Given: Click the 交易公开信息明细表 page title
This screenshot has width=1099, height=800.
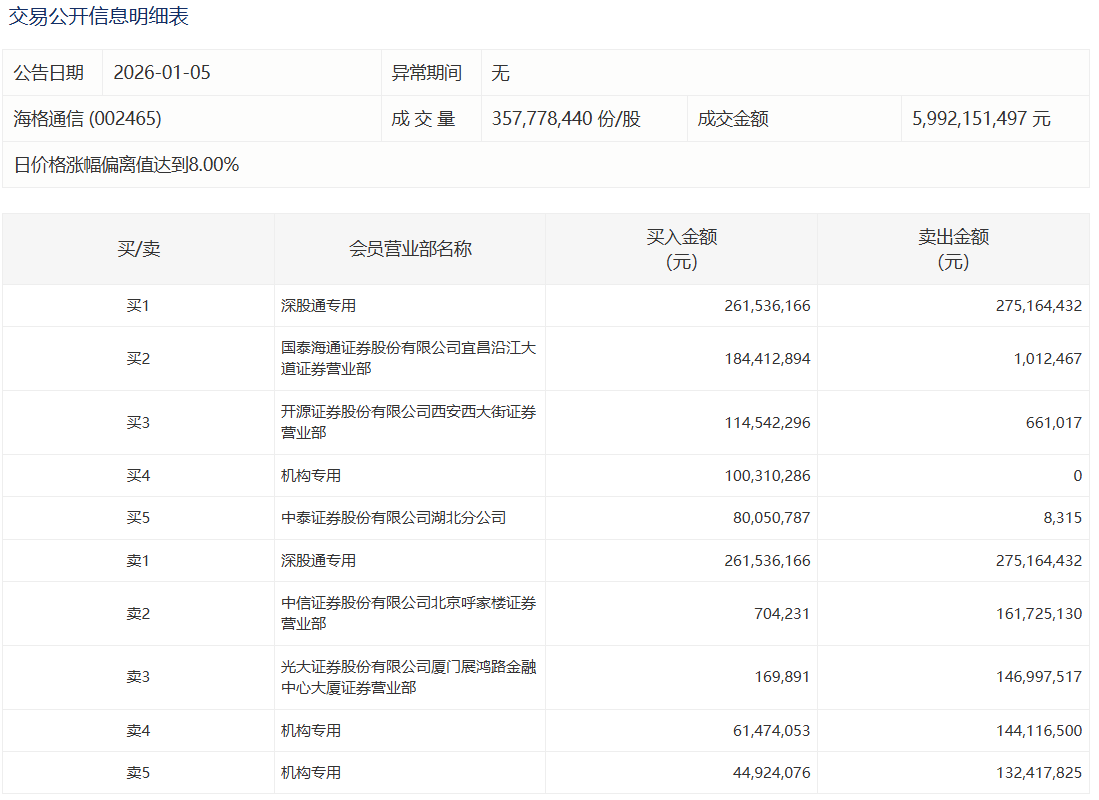Looking at the screenshot, I should (99, 17).
